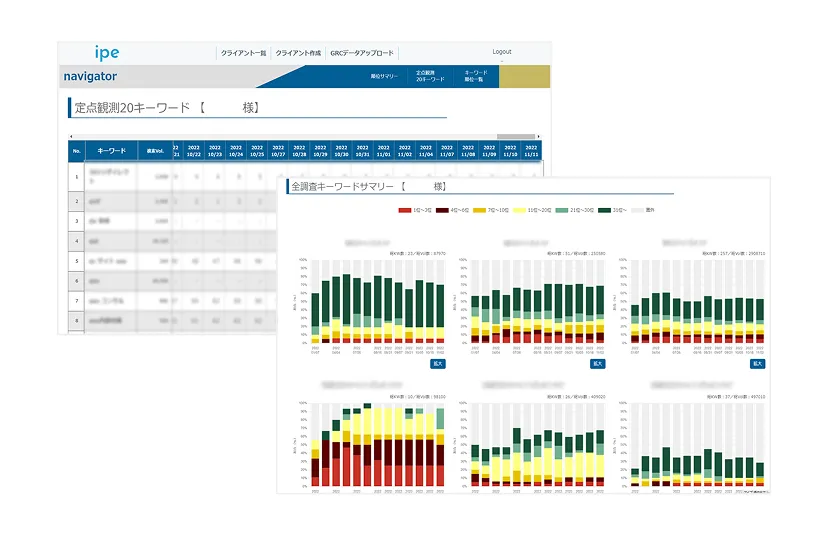Click 拡大 button under middle top chart

click(598, 364)
